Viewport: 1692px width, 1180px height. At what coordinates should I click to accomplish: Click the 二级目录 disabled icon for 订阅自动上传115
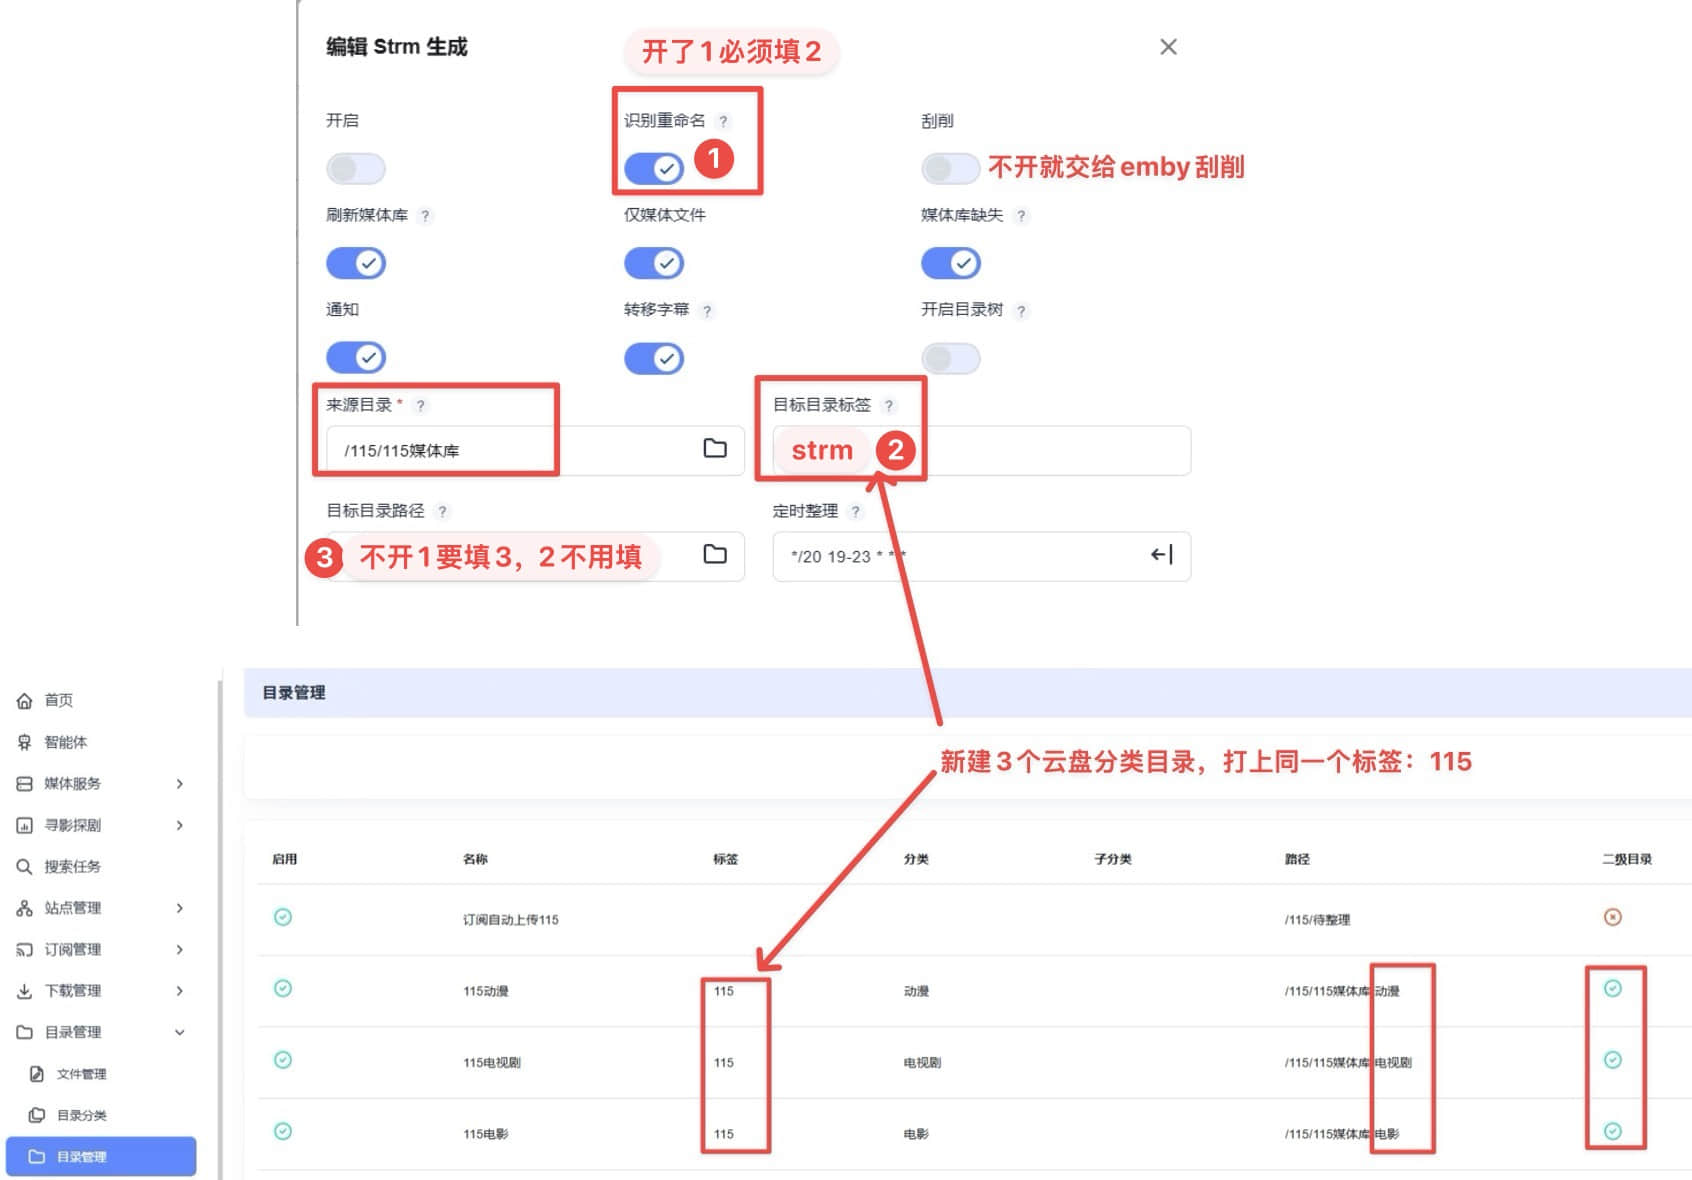(1612, 918)
